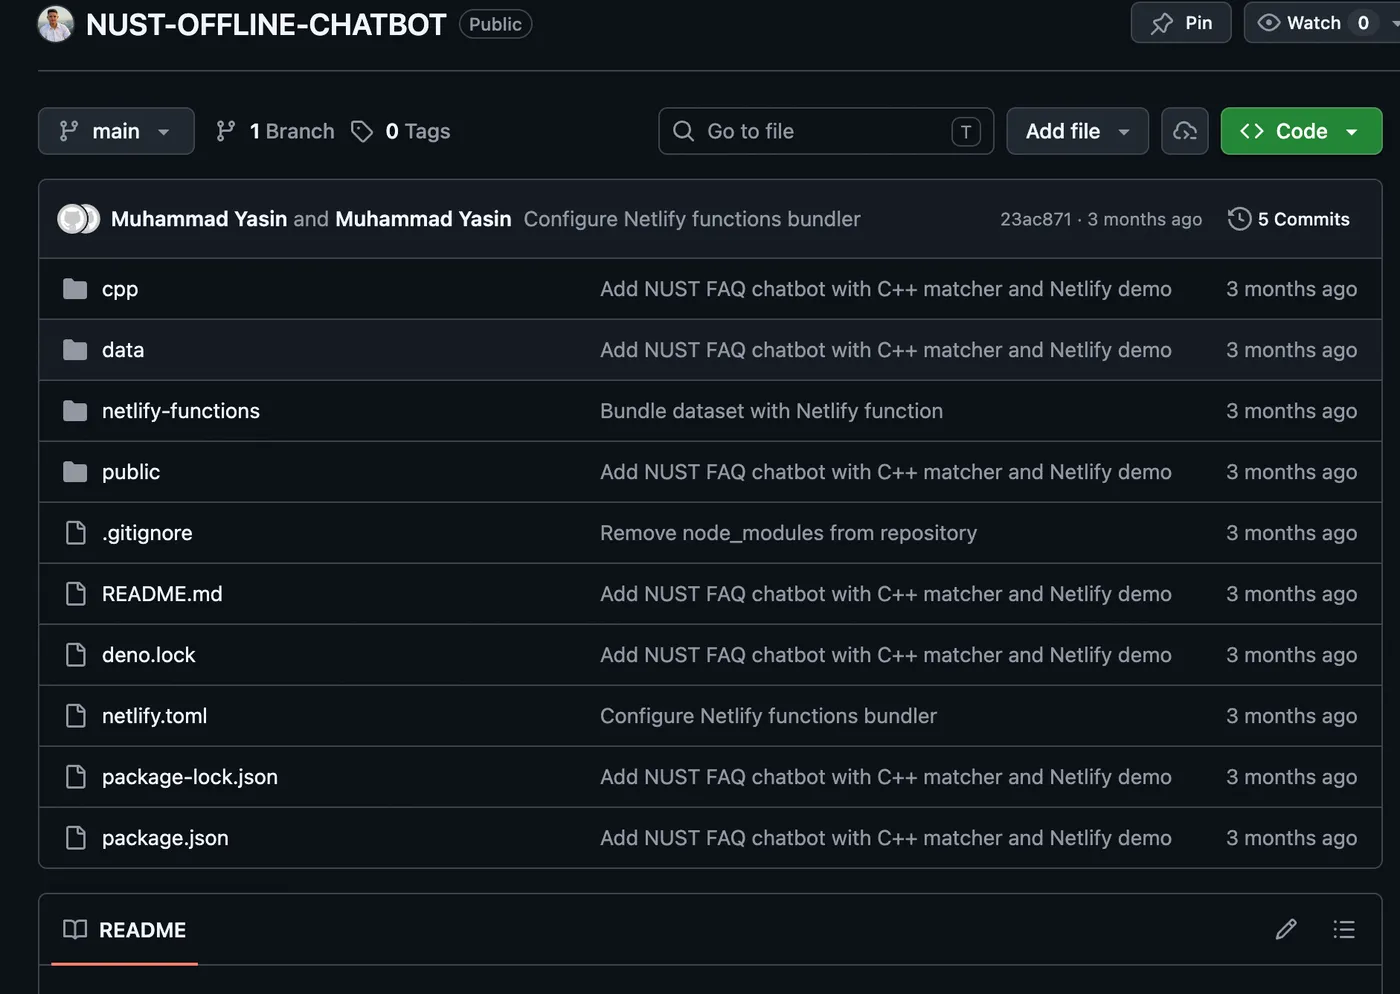
Task: Click the cpp folder icon
Action: pyautogui.click(x=75, y=289)
